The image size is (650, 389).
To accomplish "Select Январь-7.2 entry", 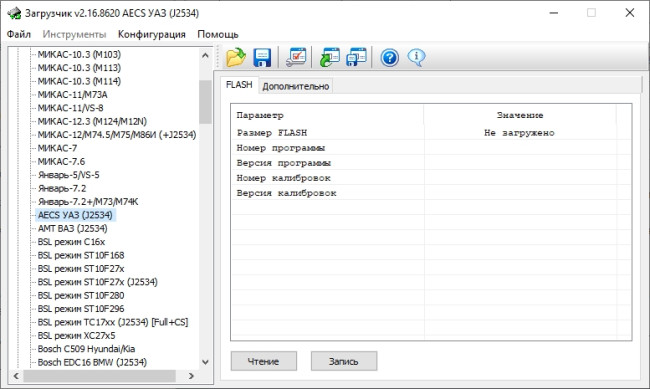I will (x=62, y=188).
